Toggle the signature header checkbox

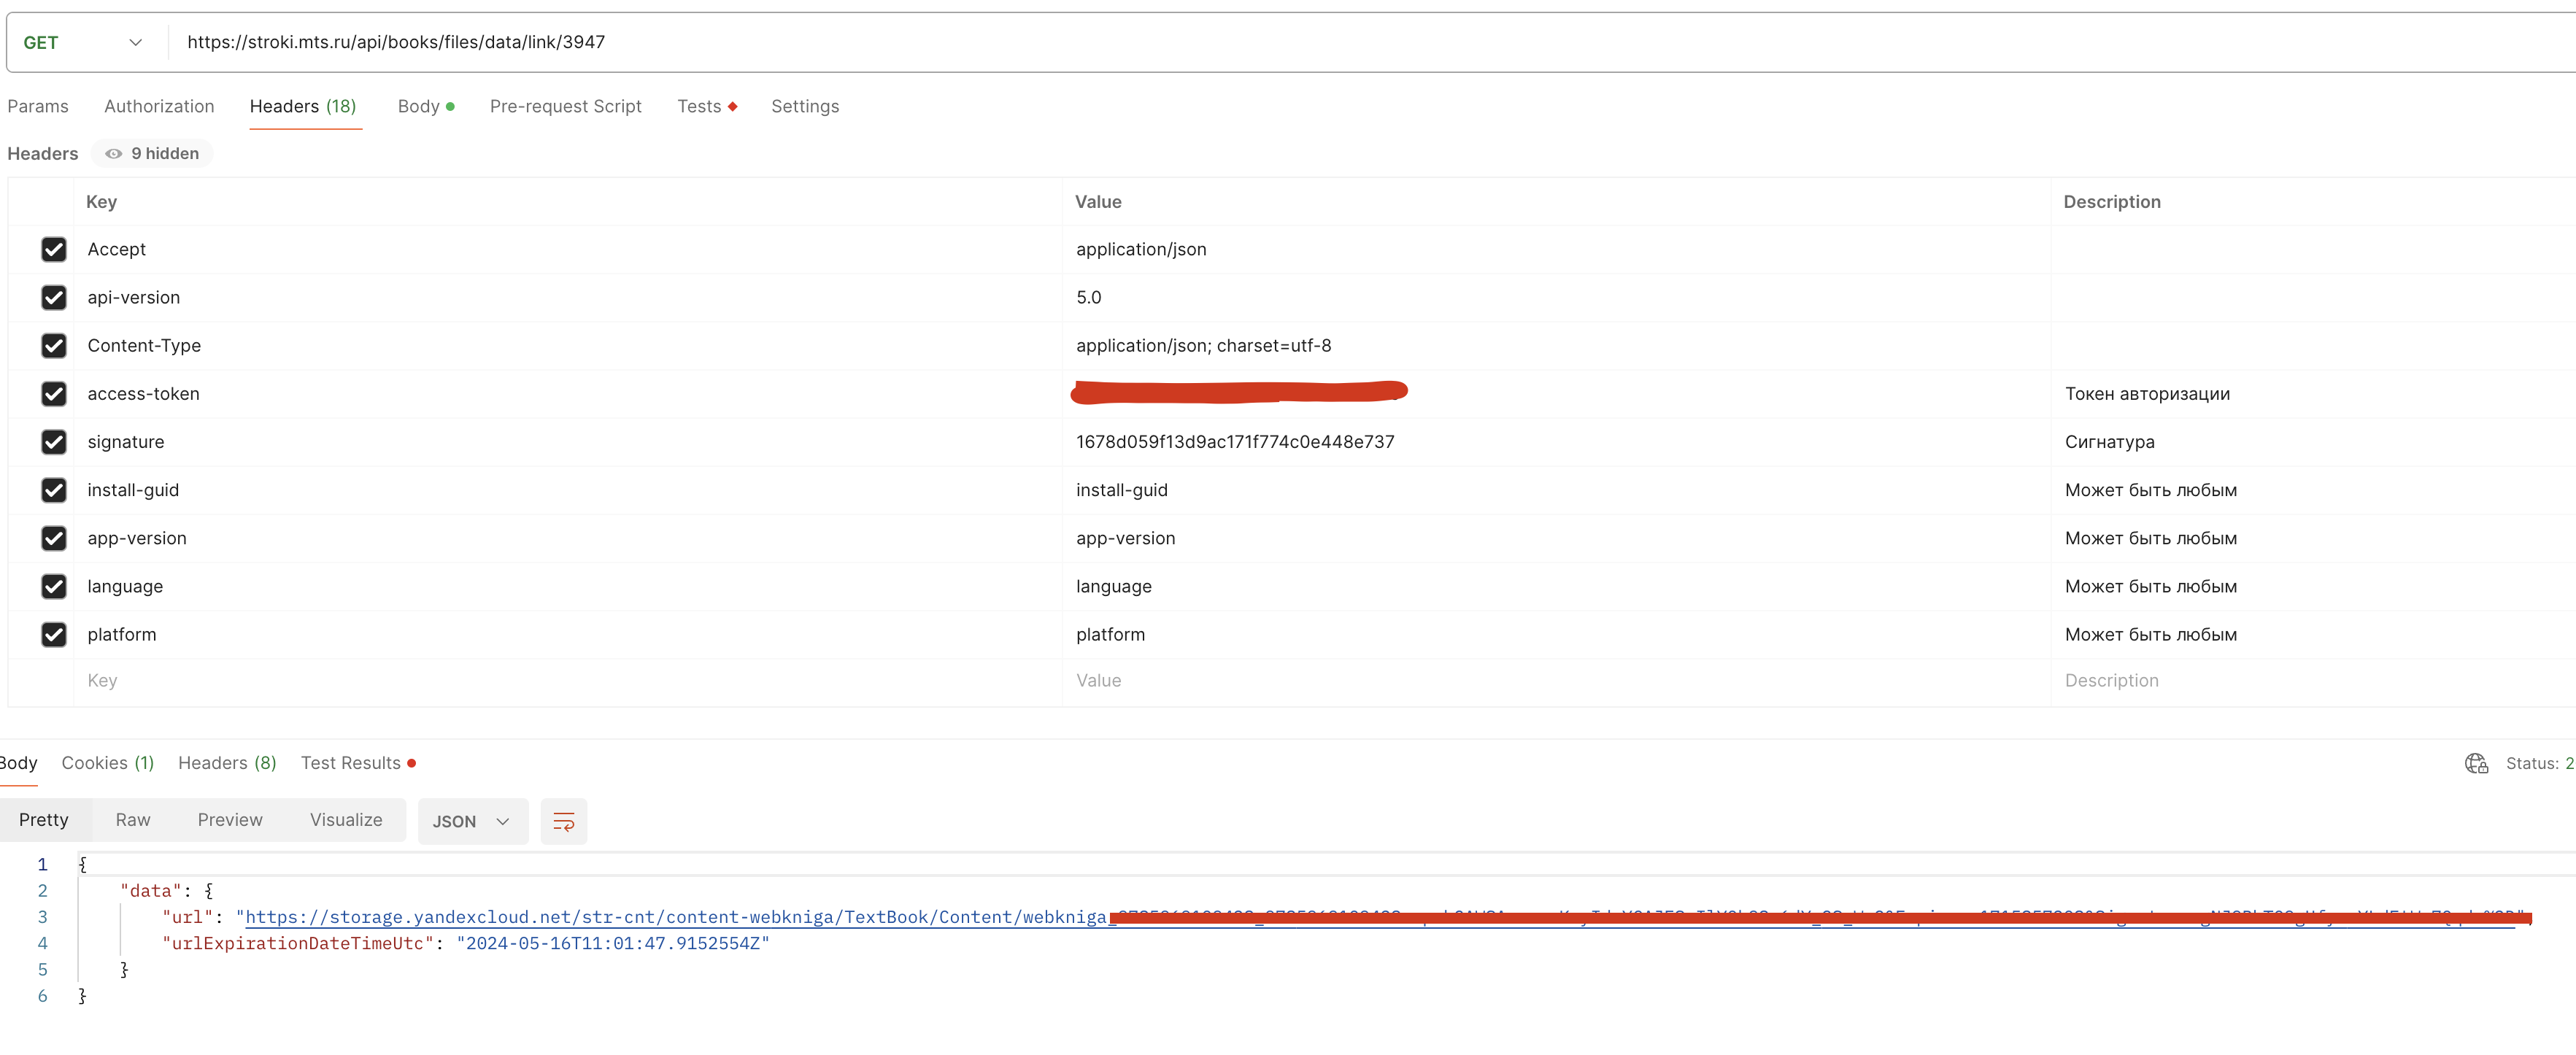[x=54, y=442]
